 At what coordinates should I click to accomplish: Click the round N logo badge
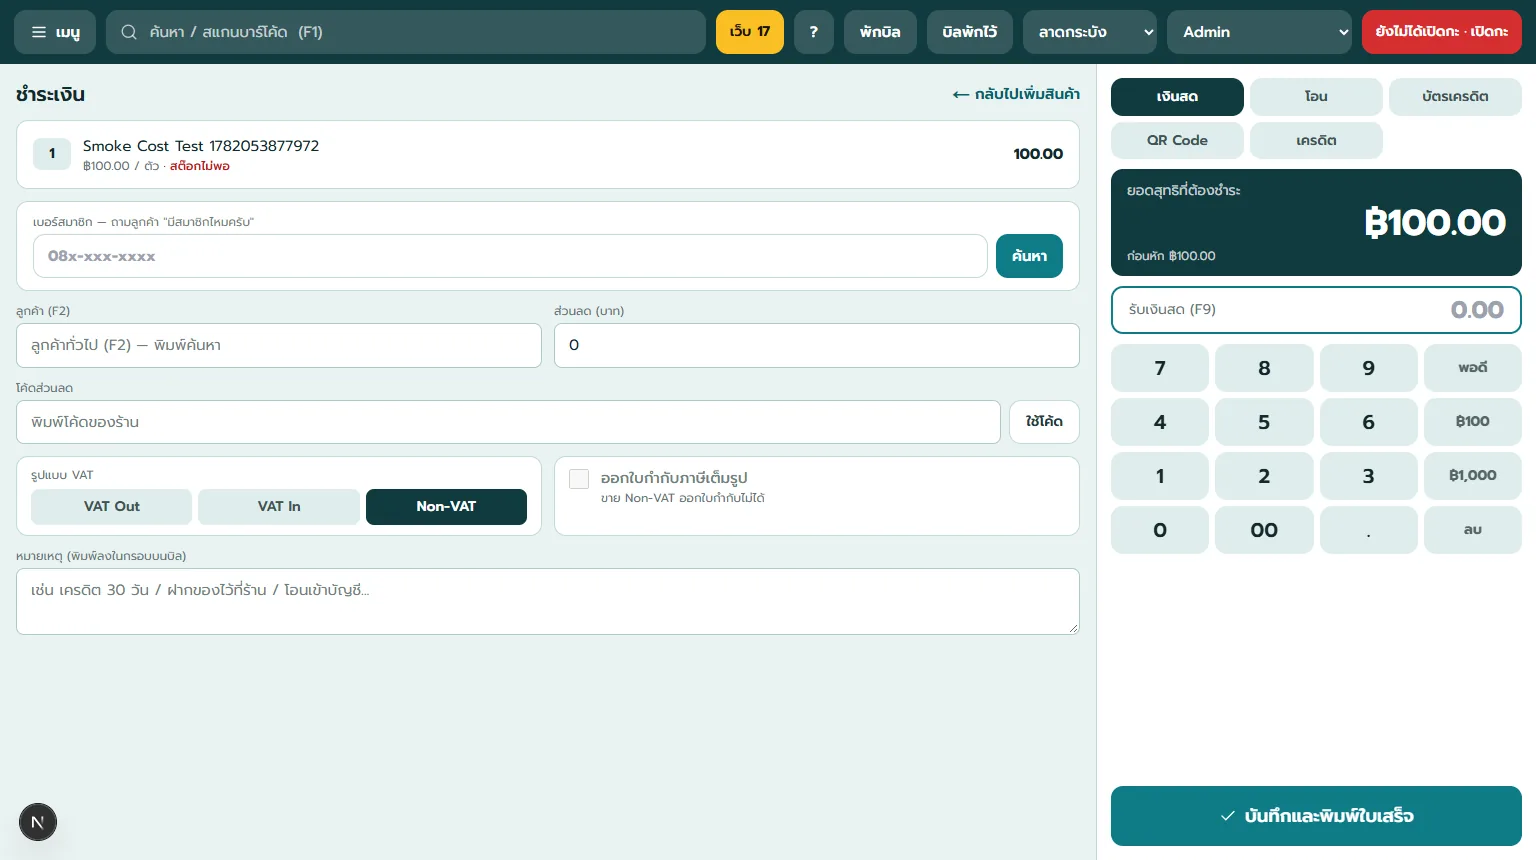pos(38,823)
